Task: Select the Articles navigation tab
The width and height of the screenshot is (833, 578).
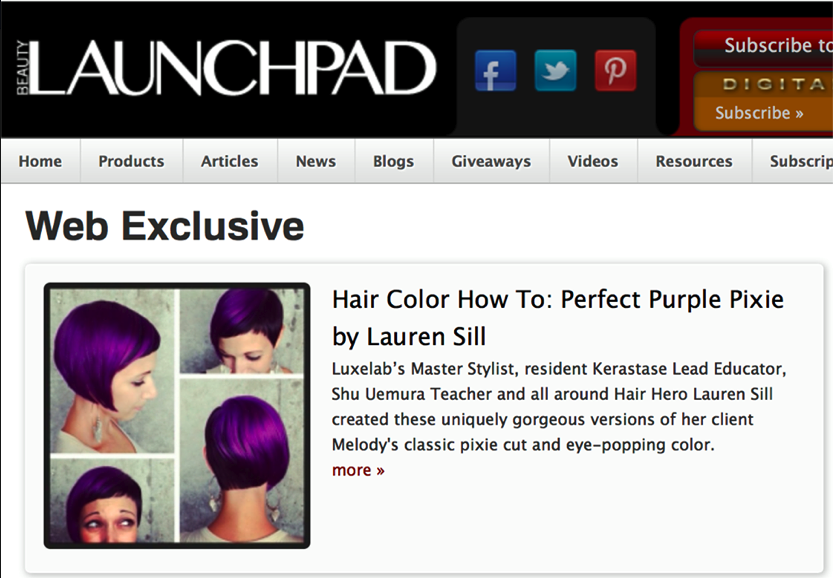Action: pyautogui.click(x=230, y=161)
